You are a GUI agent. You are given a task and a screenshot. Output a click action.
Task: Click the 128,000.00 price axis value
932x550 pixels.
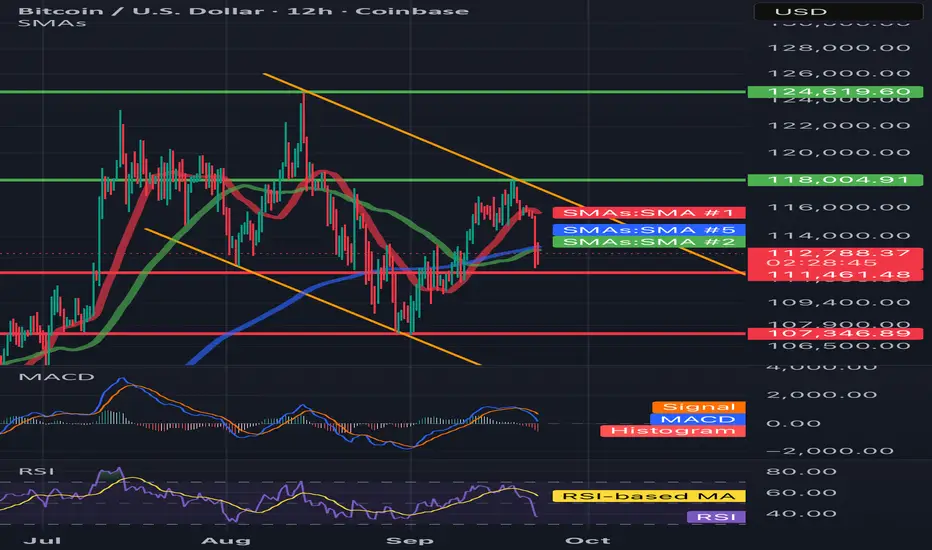[839, 48]
